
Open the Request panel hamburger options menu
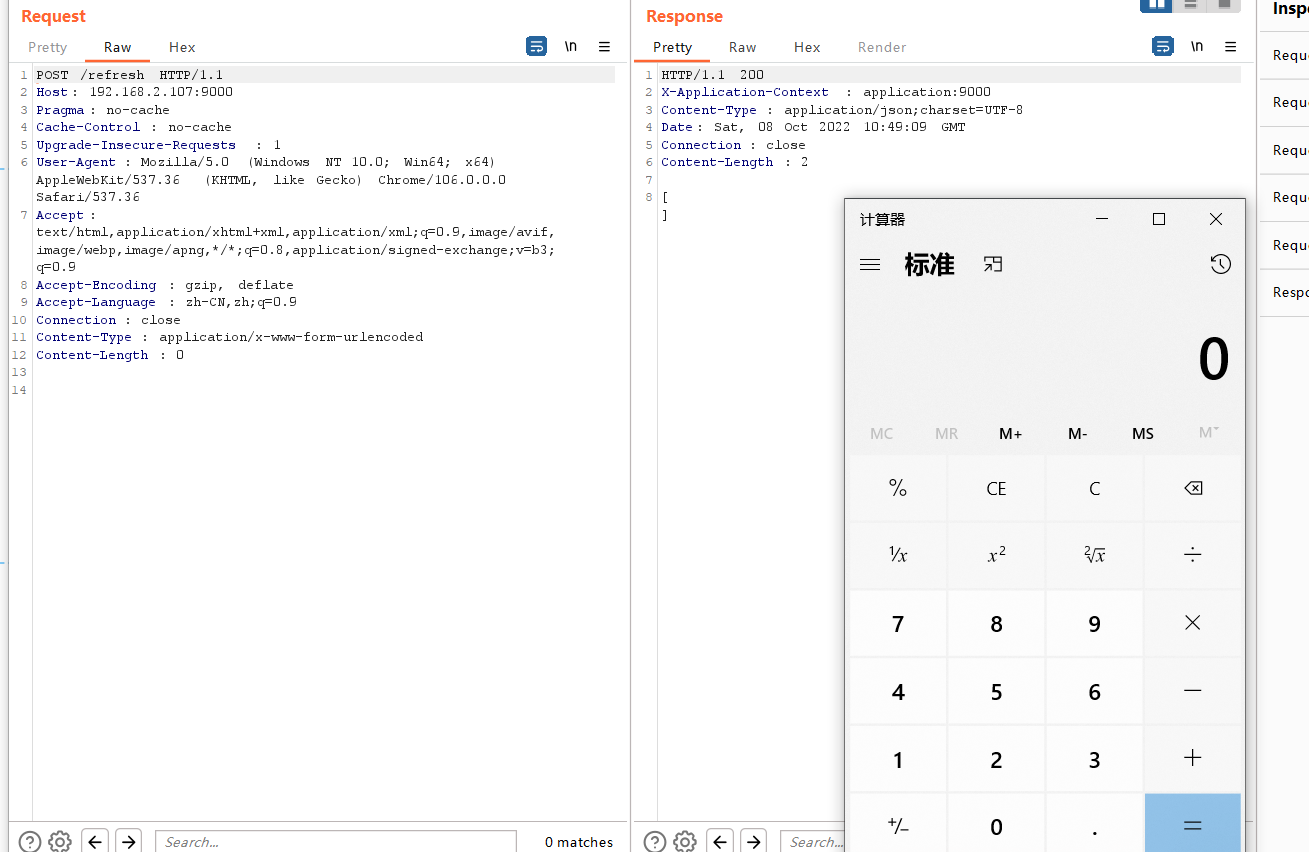click(604, 46)
